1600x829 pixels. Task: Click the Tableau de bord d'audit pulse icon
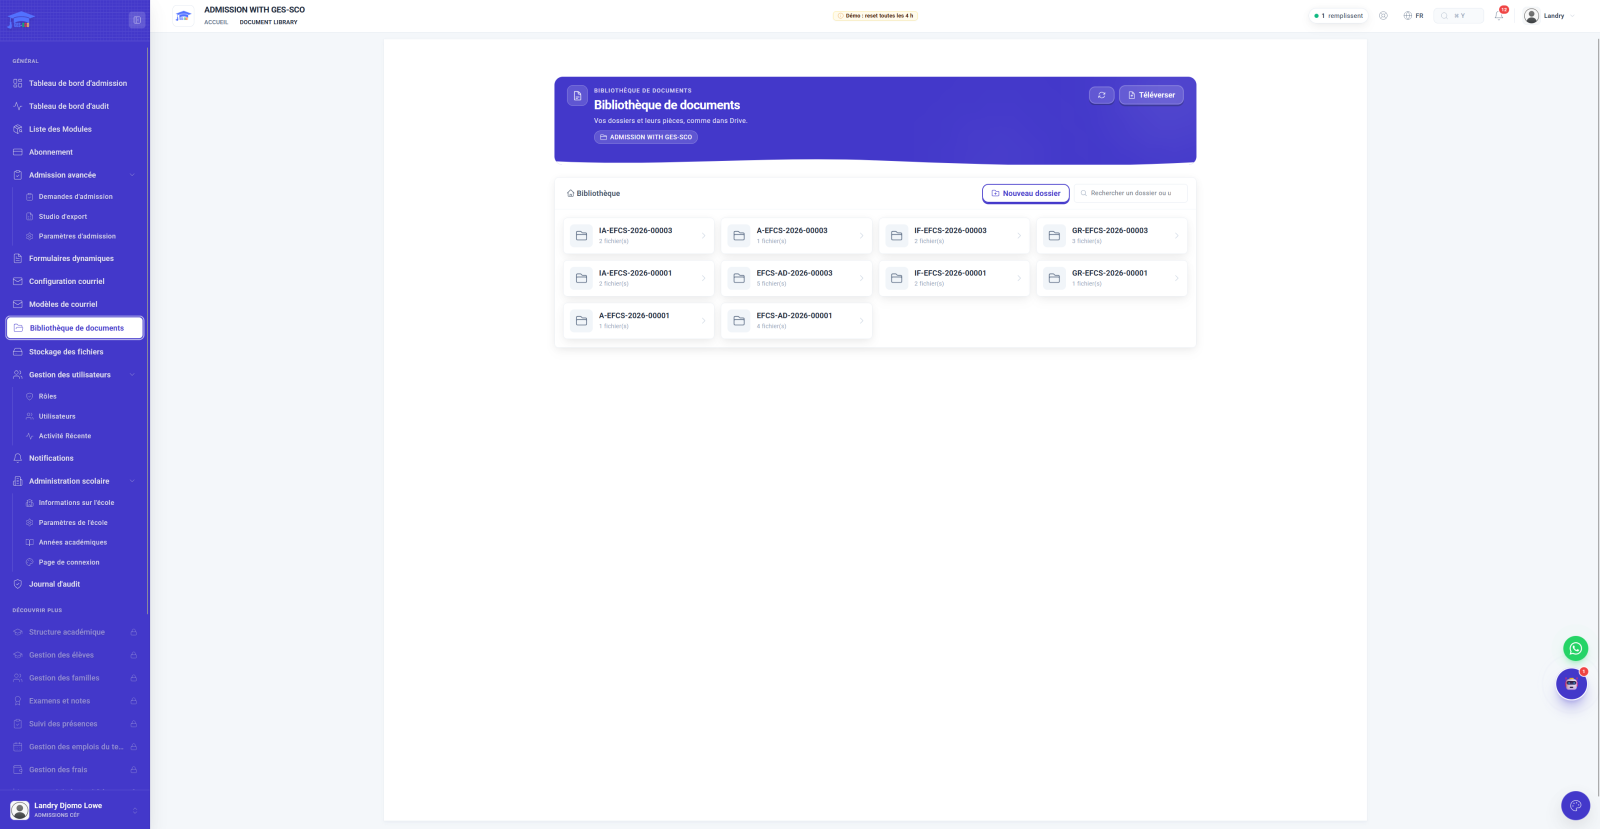point(17,106)
